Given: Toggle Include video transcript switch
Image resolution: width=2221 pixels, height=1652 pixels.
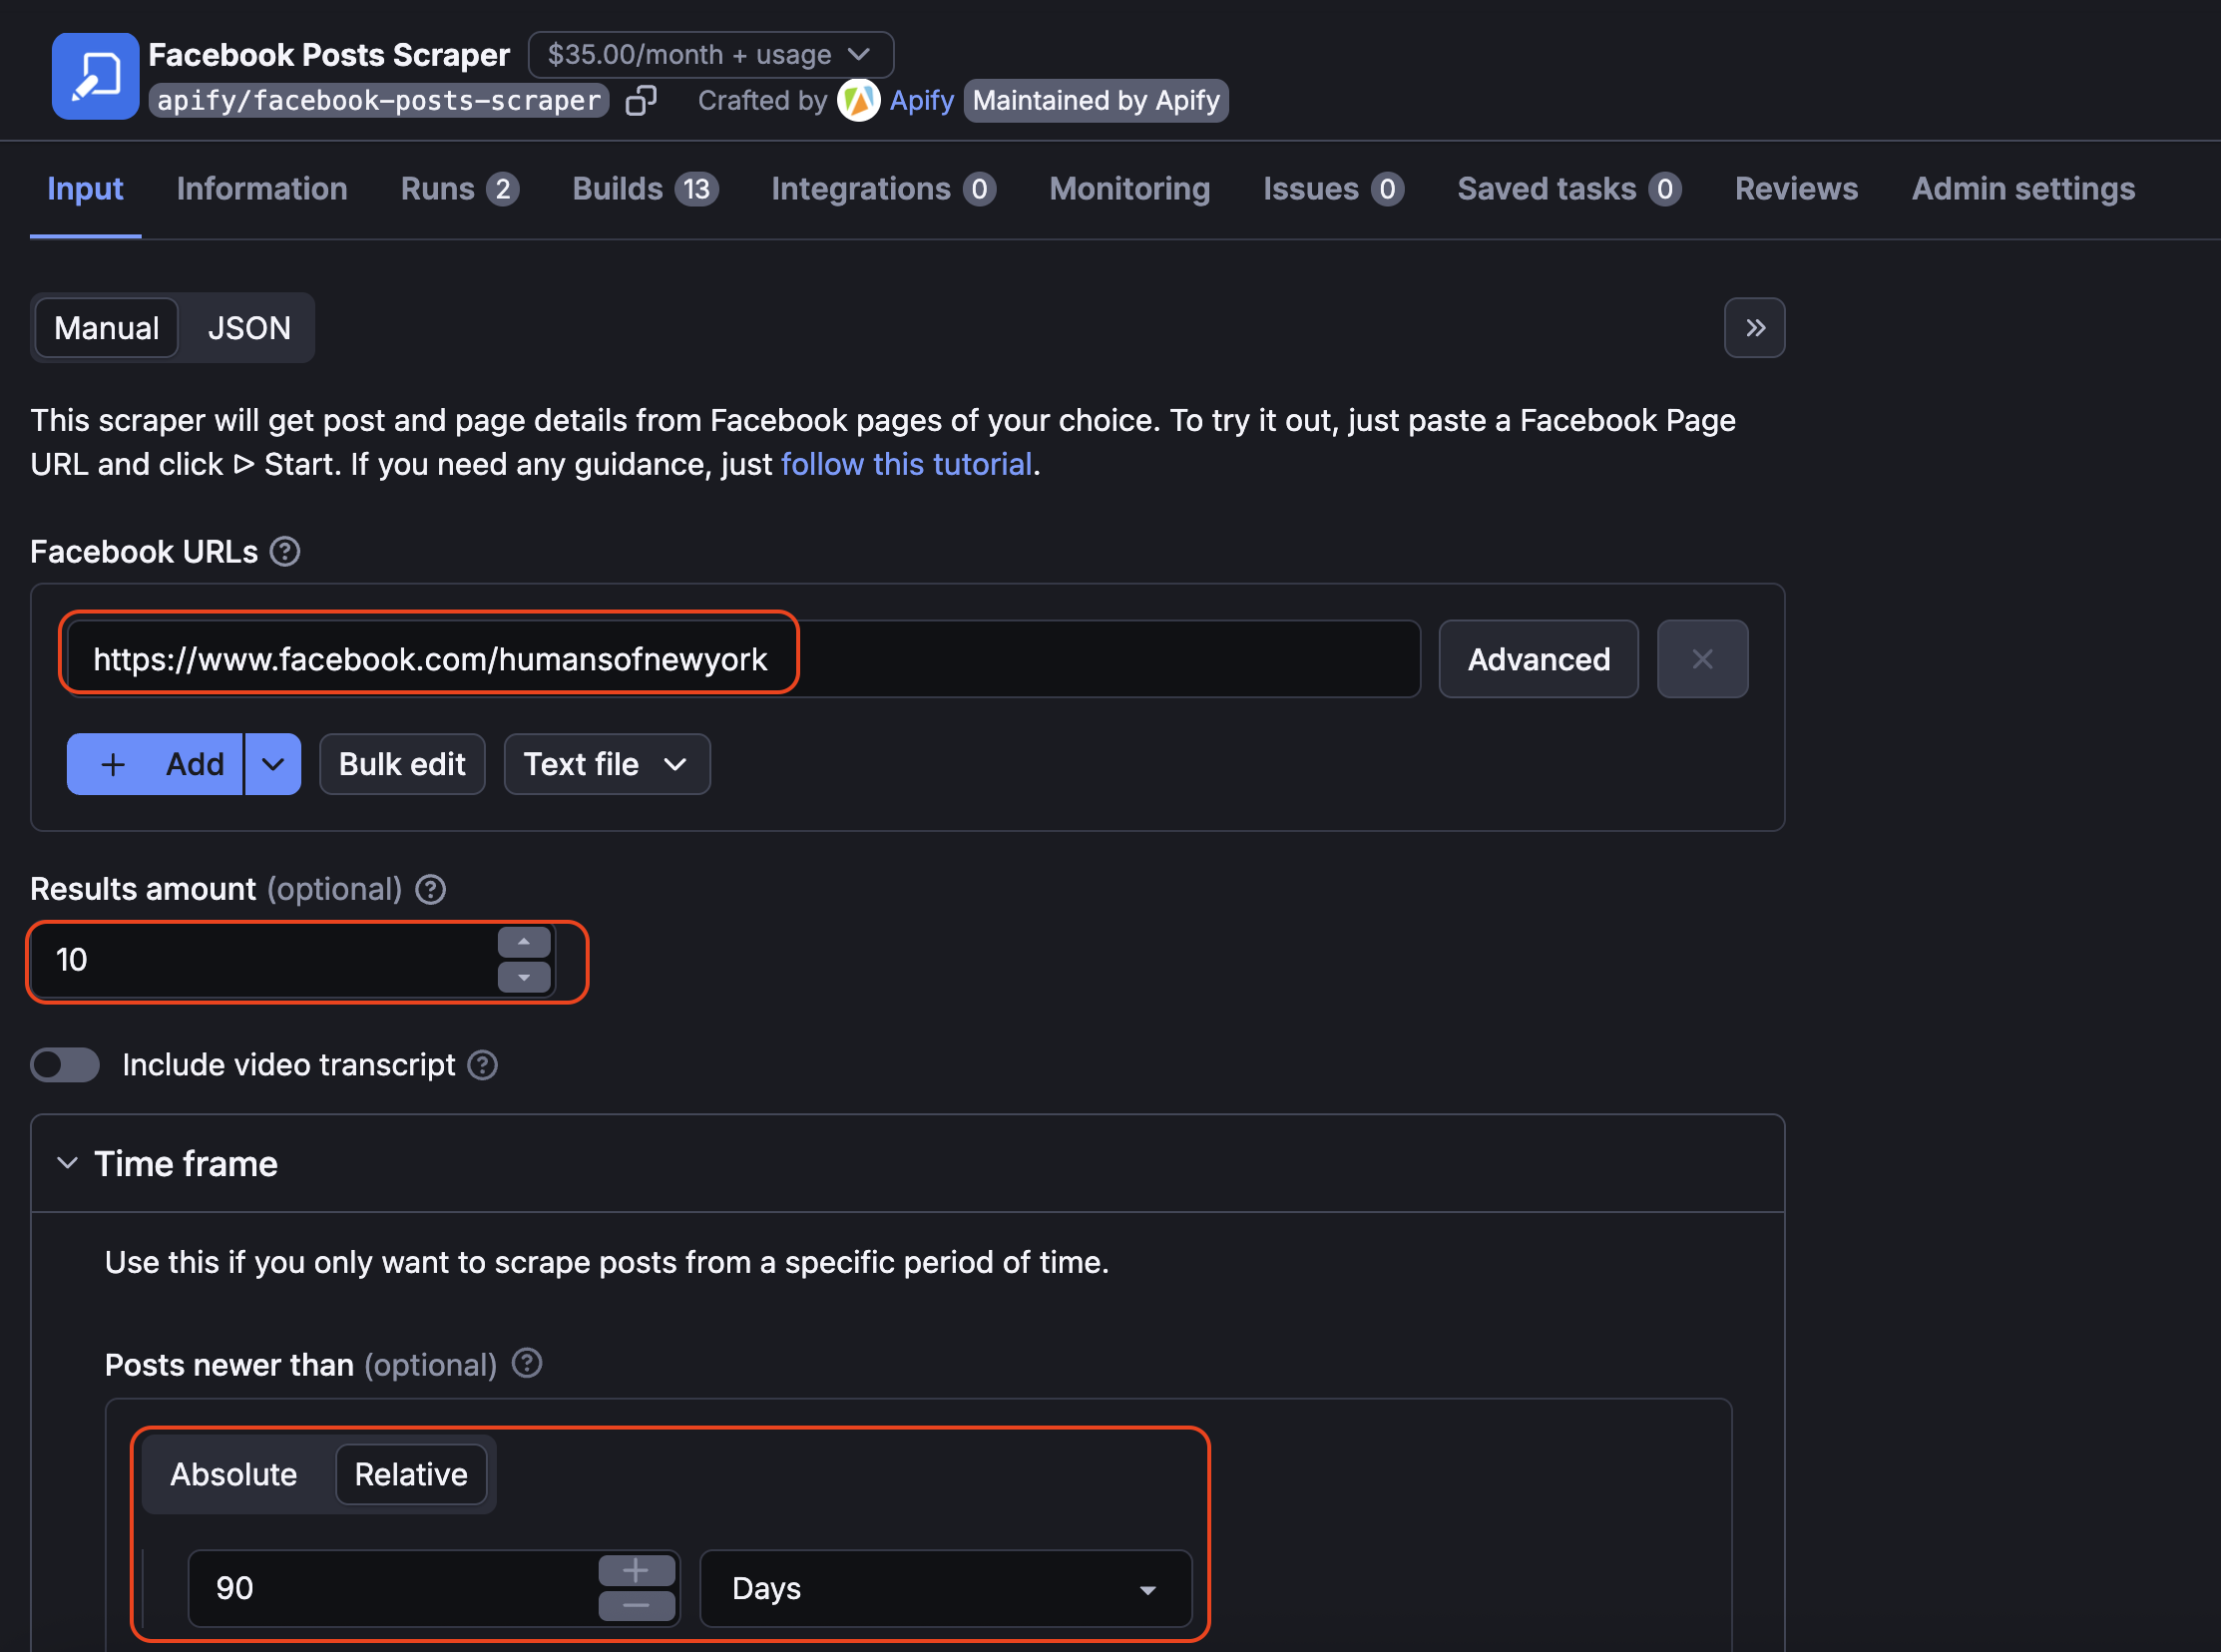Looking at the screenshot, I should tap(65, 1065).
